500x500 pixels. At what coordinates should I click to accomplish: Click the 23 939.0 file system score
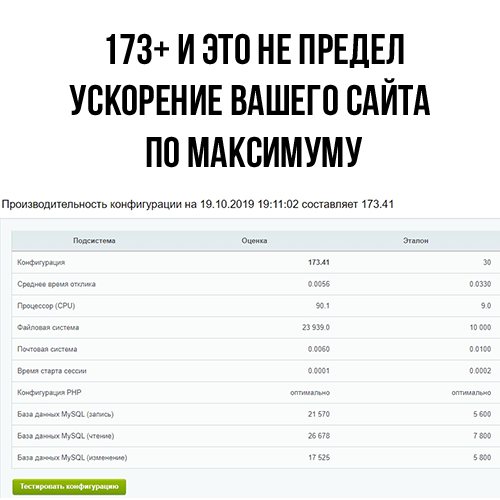pyautogui.click(x=316, y=327)
